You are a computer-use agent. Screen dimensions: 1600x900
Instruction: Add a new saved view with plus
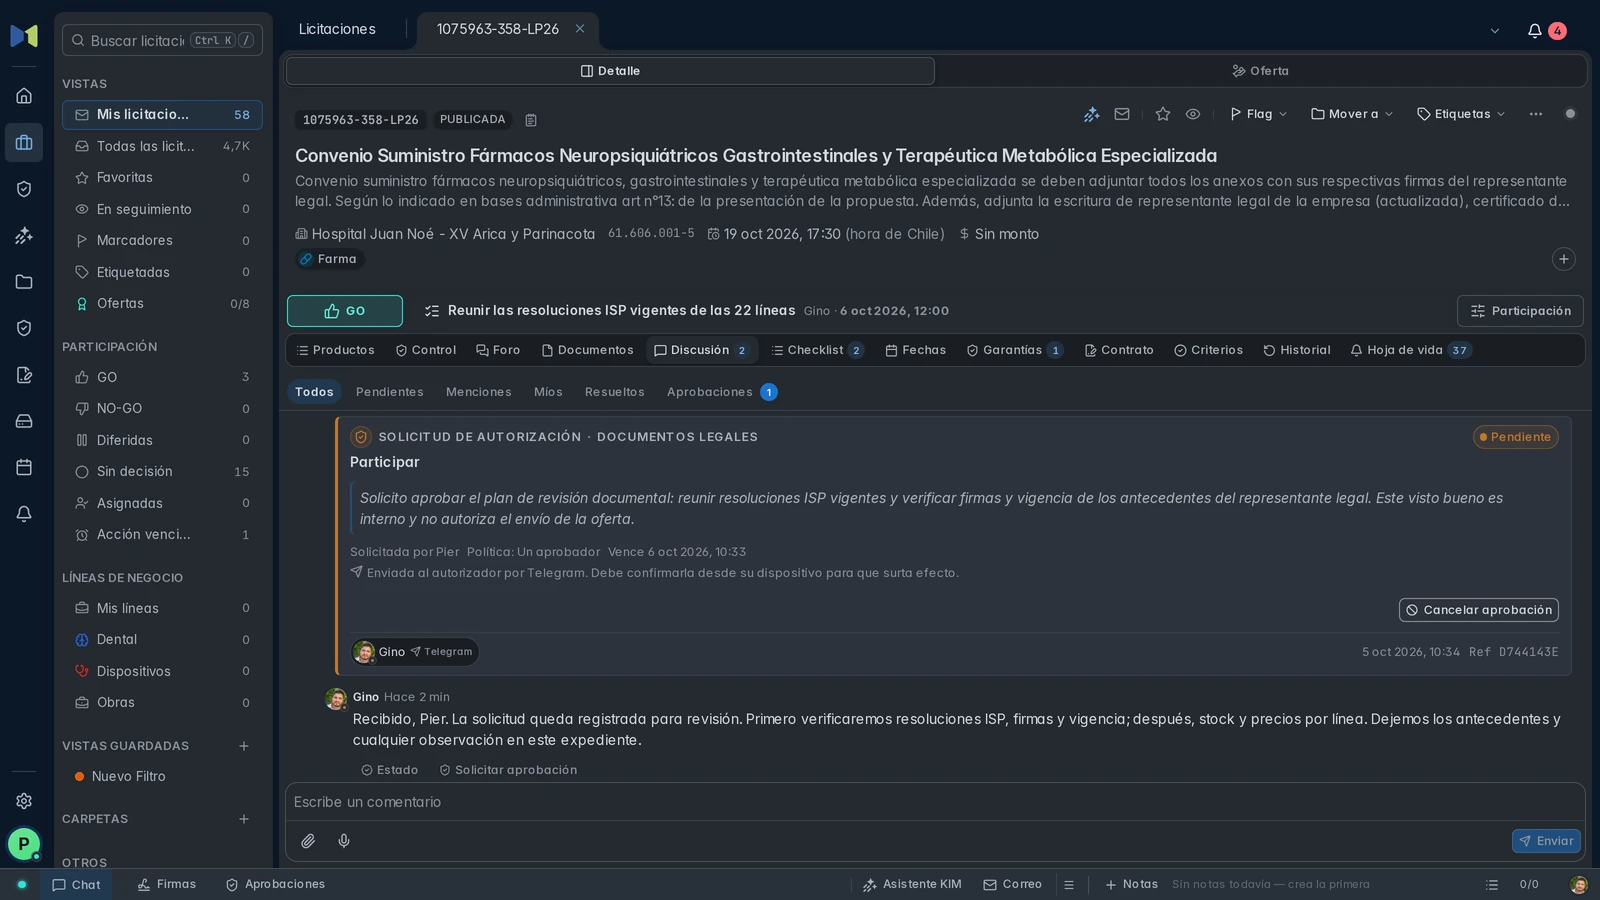pyautogui.click(x=244, y=746)
